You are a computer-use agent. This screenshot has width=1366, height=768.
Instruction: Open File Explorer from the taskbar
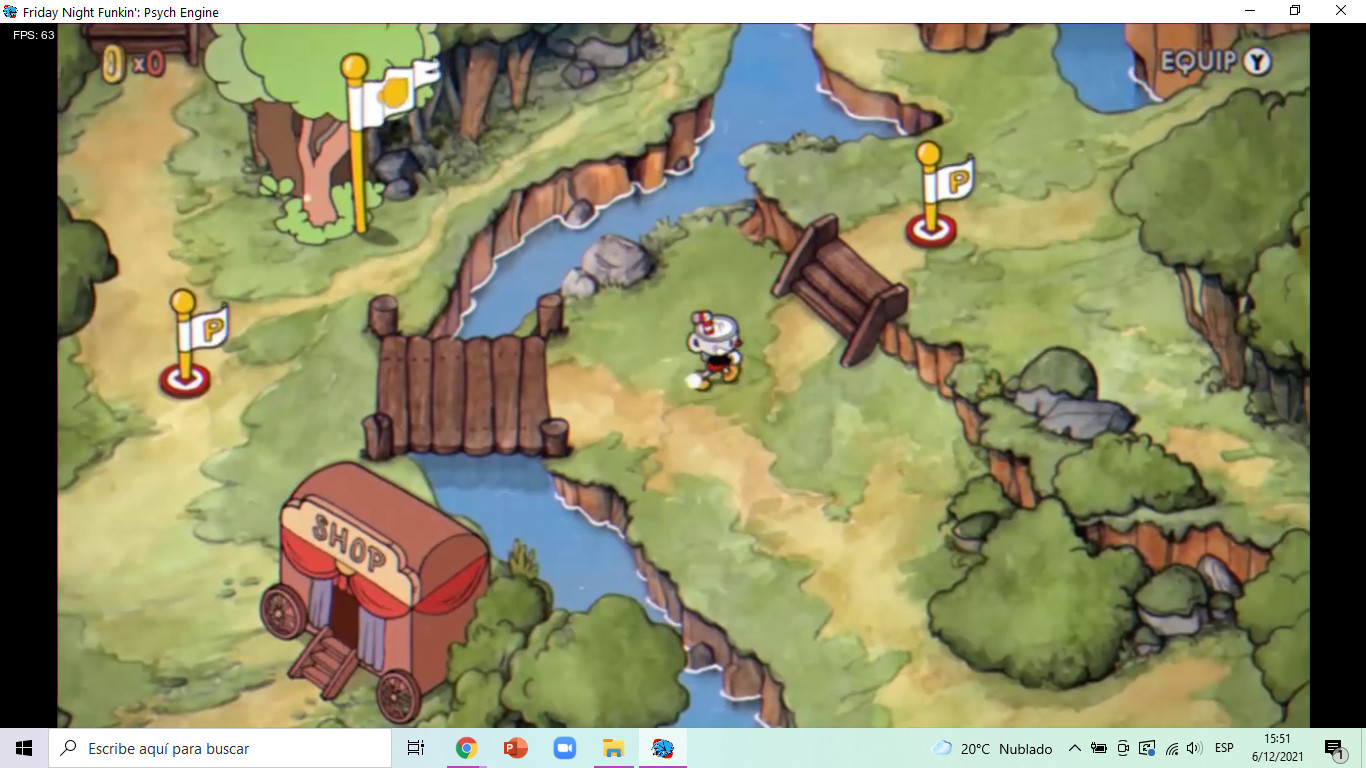click(x=613, y=748)
